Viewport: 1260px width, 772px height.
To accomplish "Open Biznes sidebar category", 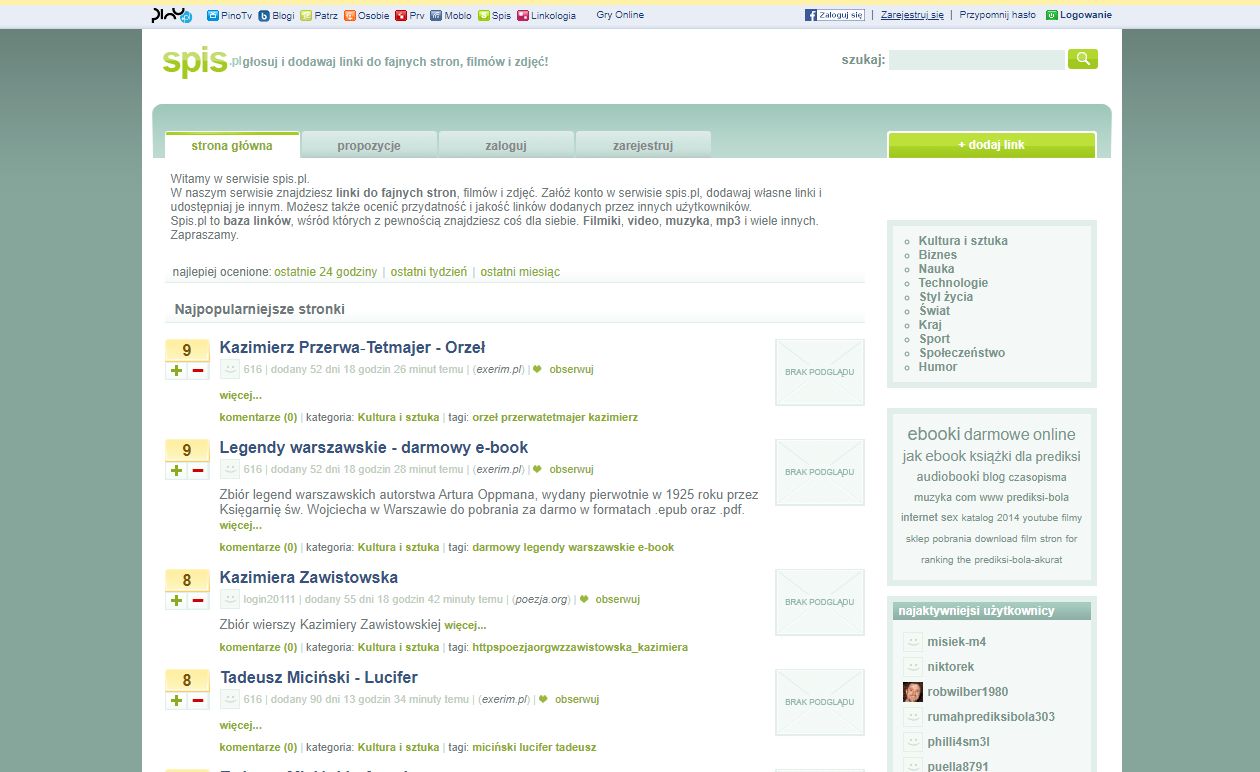I will pos(938,255).
